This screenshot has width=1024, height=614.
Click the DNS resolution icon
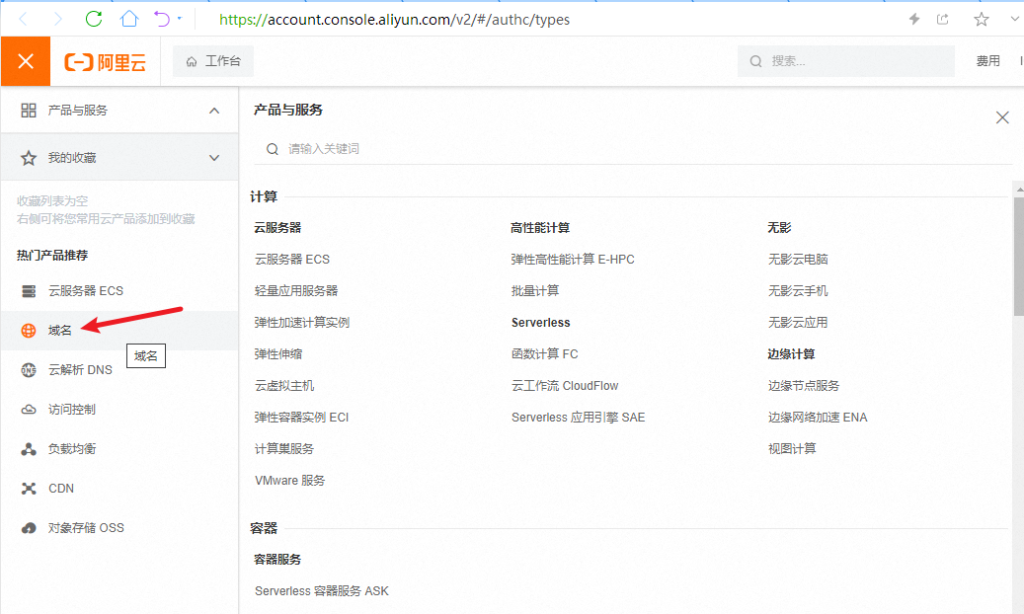(29, 370)
